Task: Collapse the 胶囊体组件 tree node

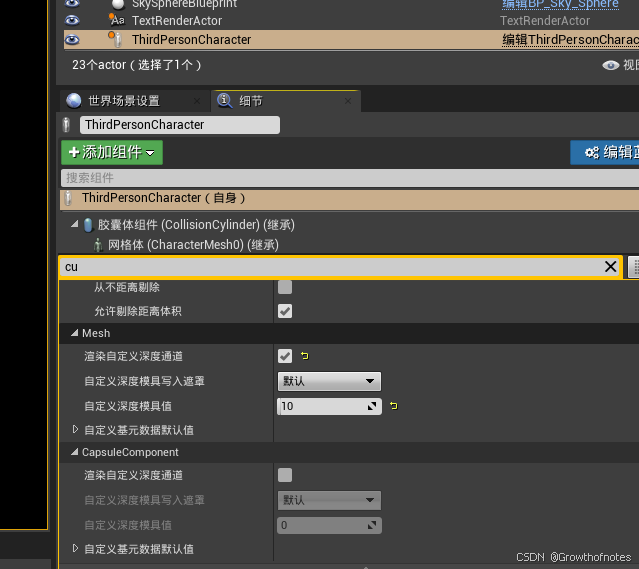Action: [x=75, y=224]
